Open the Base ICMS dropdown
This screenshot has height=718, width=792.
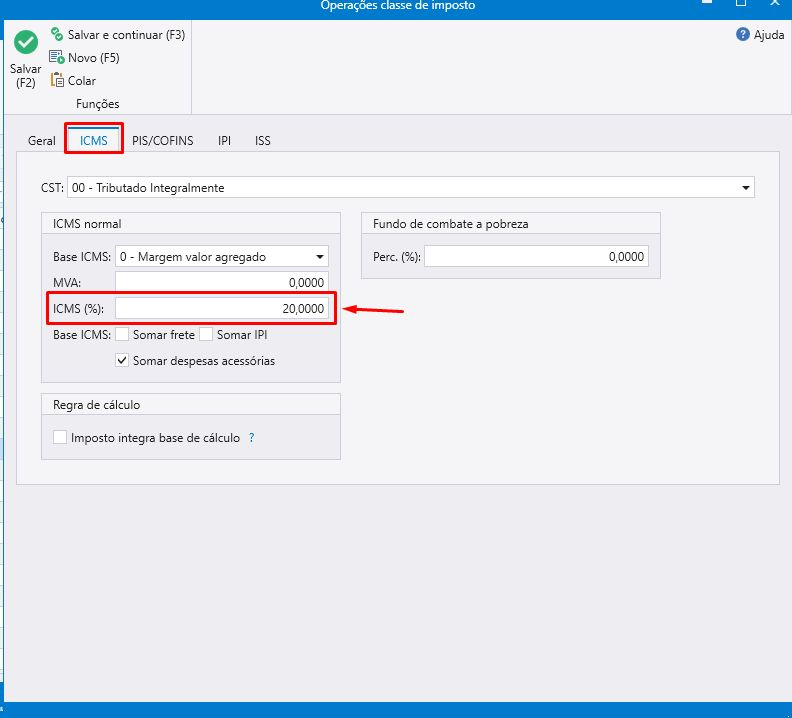320,257
